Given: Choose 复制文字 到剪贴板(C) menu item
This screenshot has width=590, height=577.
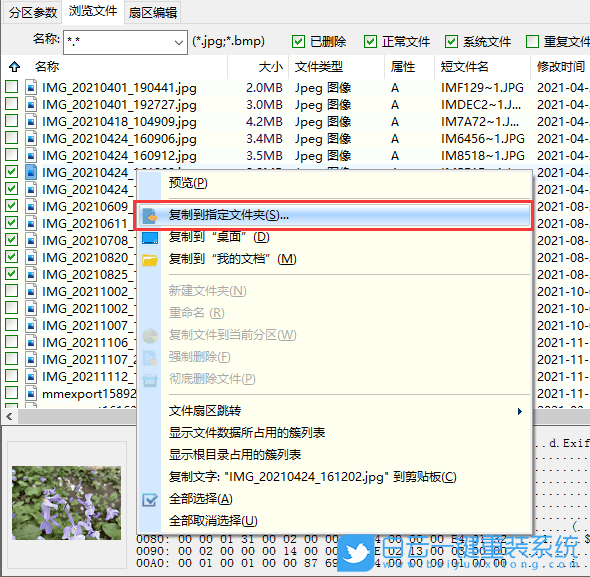Looking at the screenshot, I should click(335, 477).
